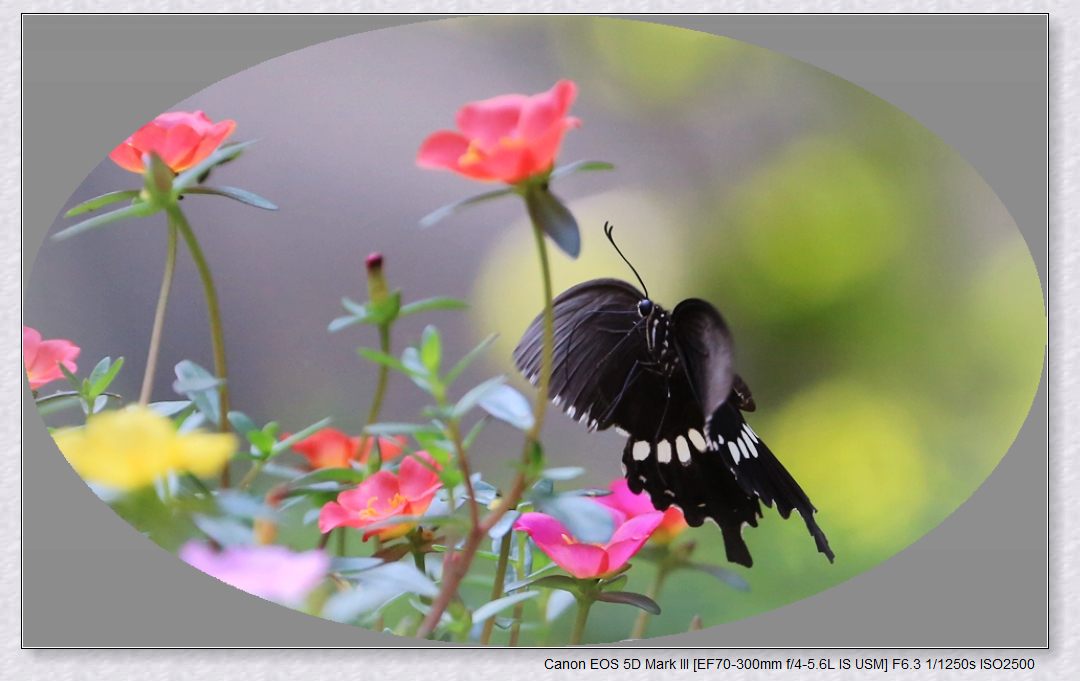Click the pink flower at top left

tap(173, 139)
